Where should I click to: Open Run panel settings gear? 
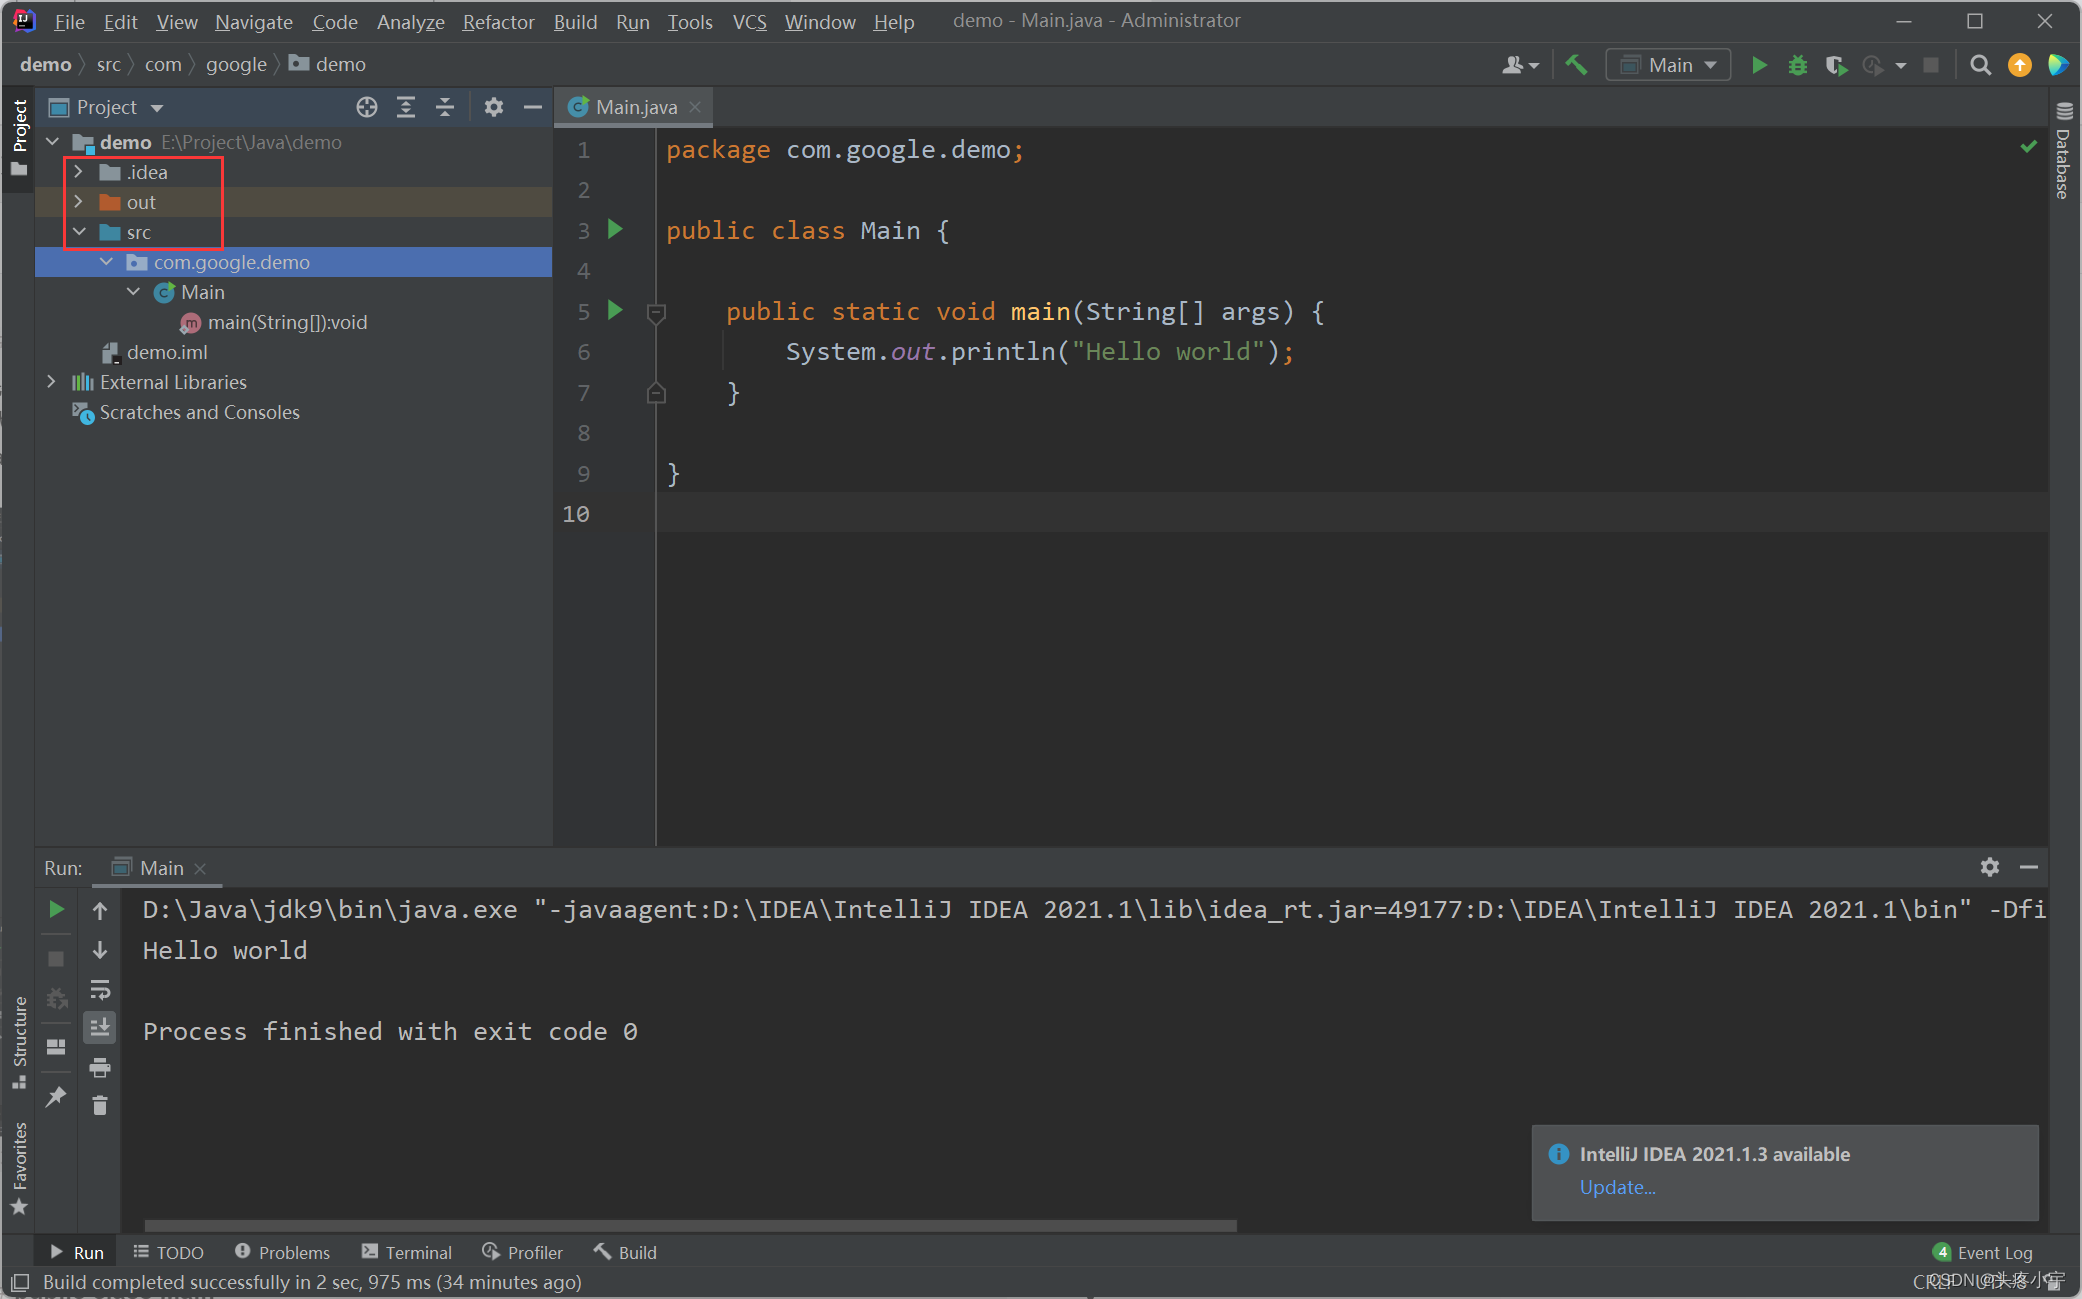click(1989, 867)
